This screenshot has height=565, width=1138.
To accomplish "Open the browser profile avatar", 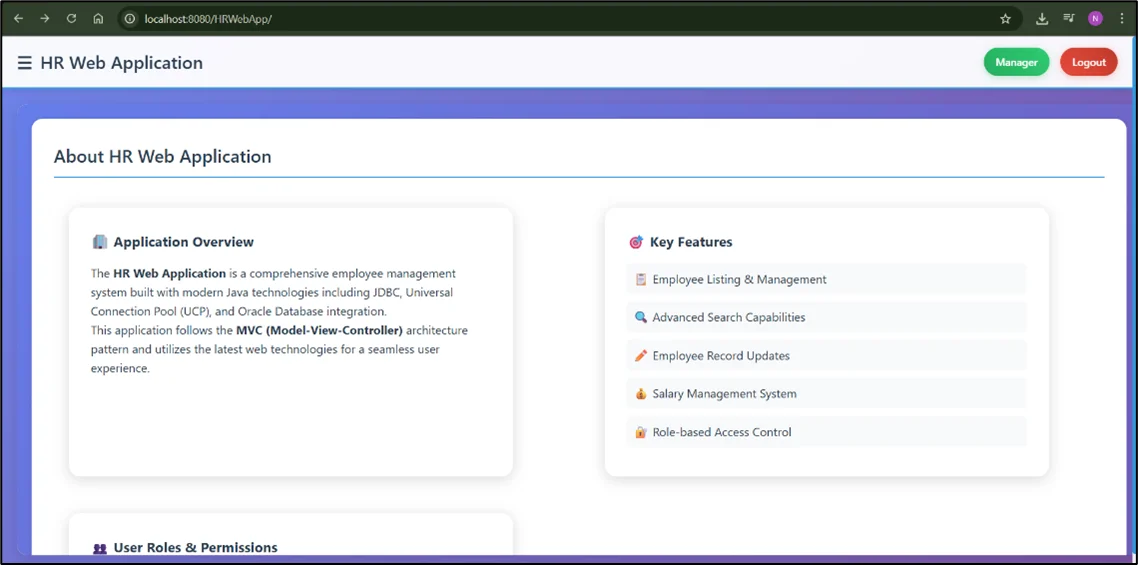I will pos(1095,19).
